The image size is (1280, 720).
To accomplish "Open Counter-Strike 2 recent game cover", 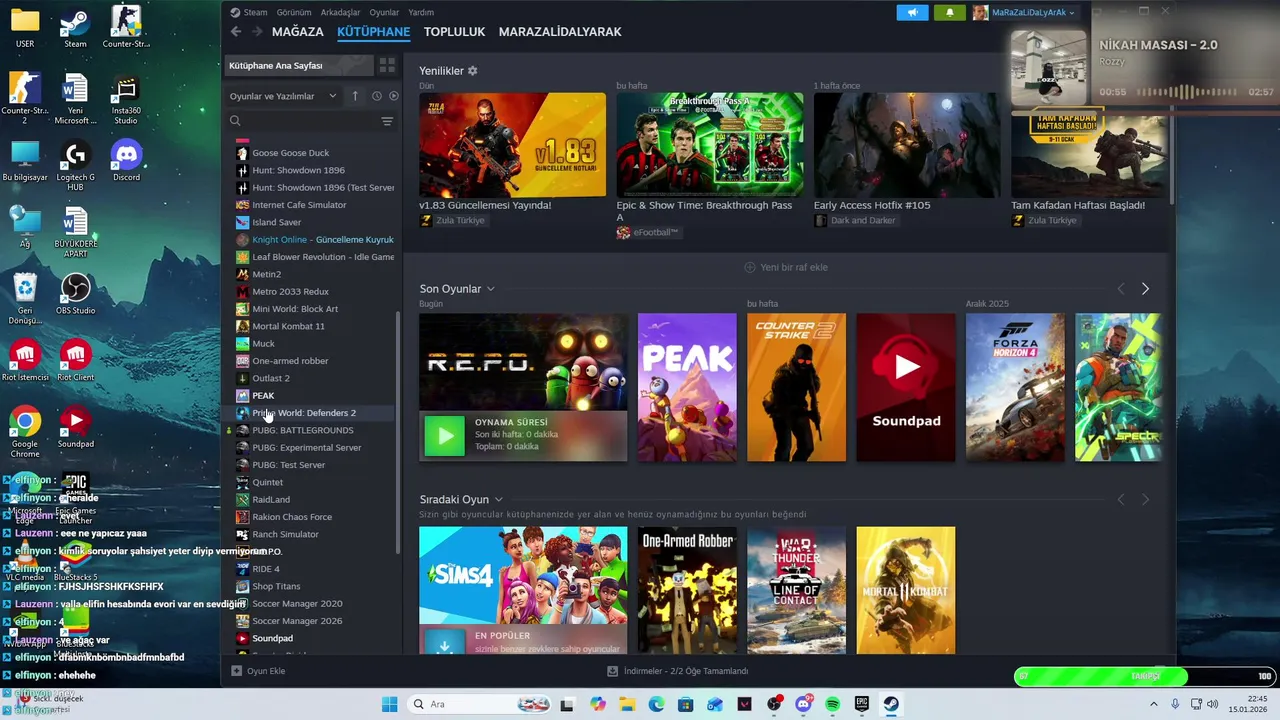I will tap(796, 387).
